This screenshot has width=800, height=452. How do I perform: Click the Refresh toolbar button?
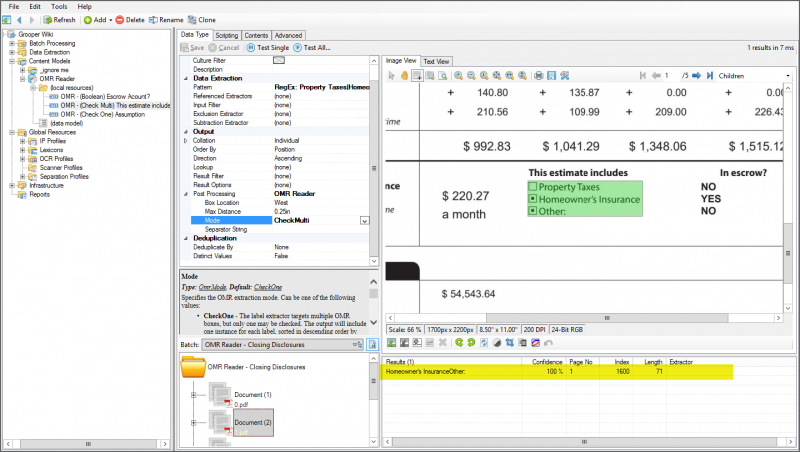59,19
